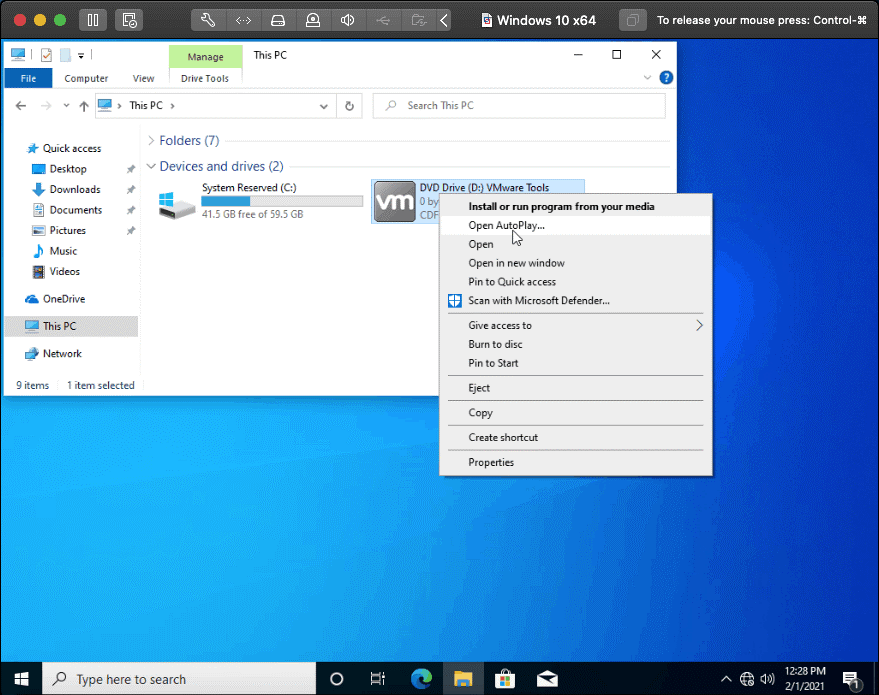This screenshot has width=879, height=695.
Task: Click the virtual hard disk icon
Action: tap(278, 20)
